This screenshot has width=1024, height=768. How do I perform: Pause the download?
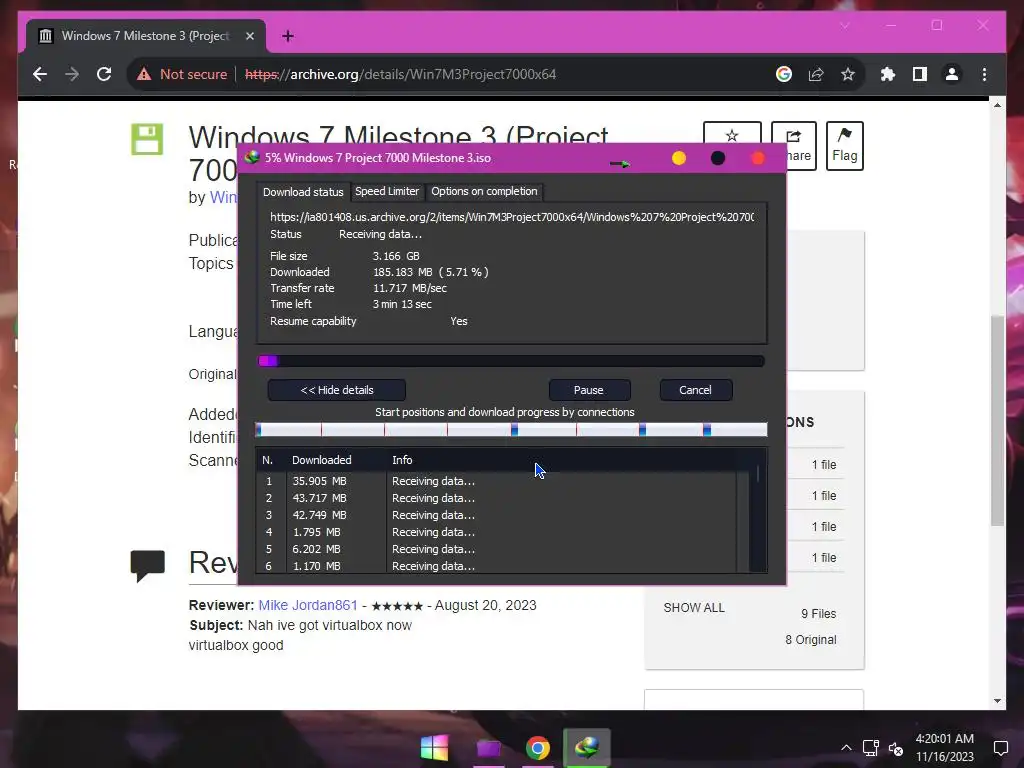(x=589, y=390)
